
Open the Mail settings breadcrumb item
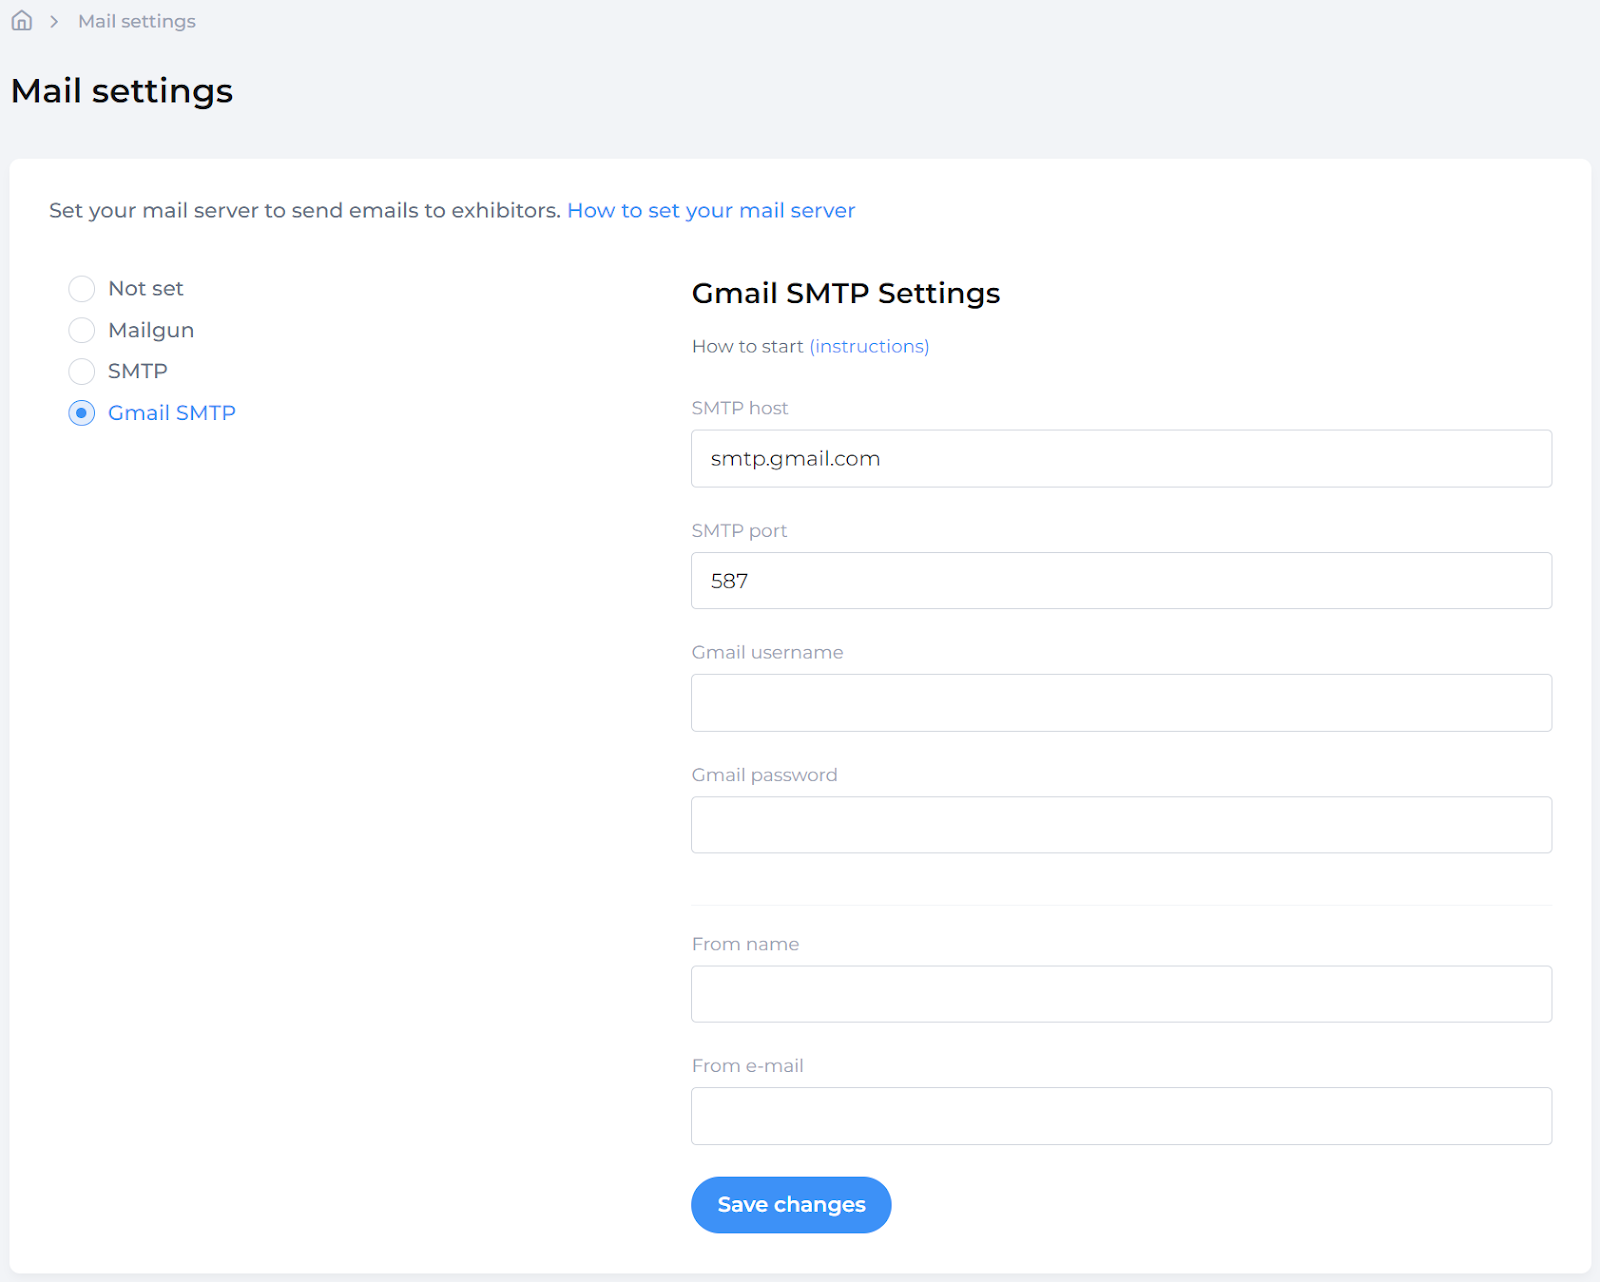coord(137,21)
